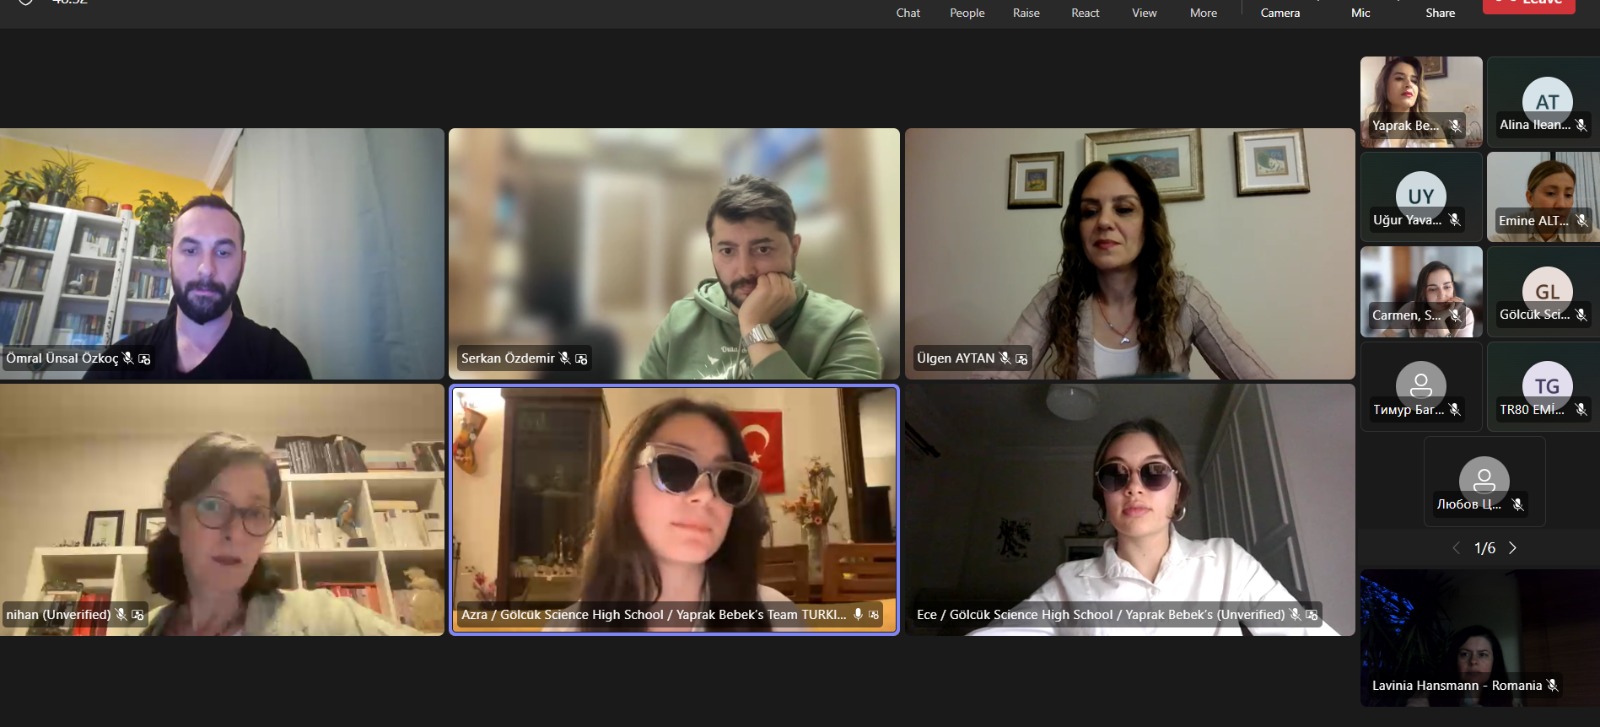Viewport: 1600px width, 727px height.
Task: Click the AT avatar of Alina Ilean
Action: (1547, 100)
